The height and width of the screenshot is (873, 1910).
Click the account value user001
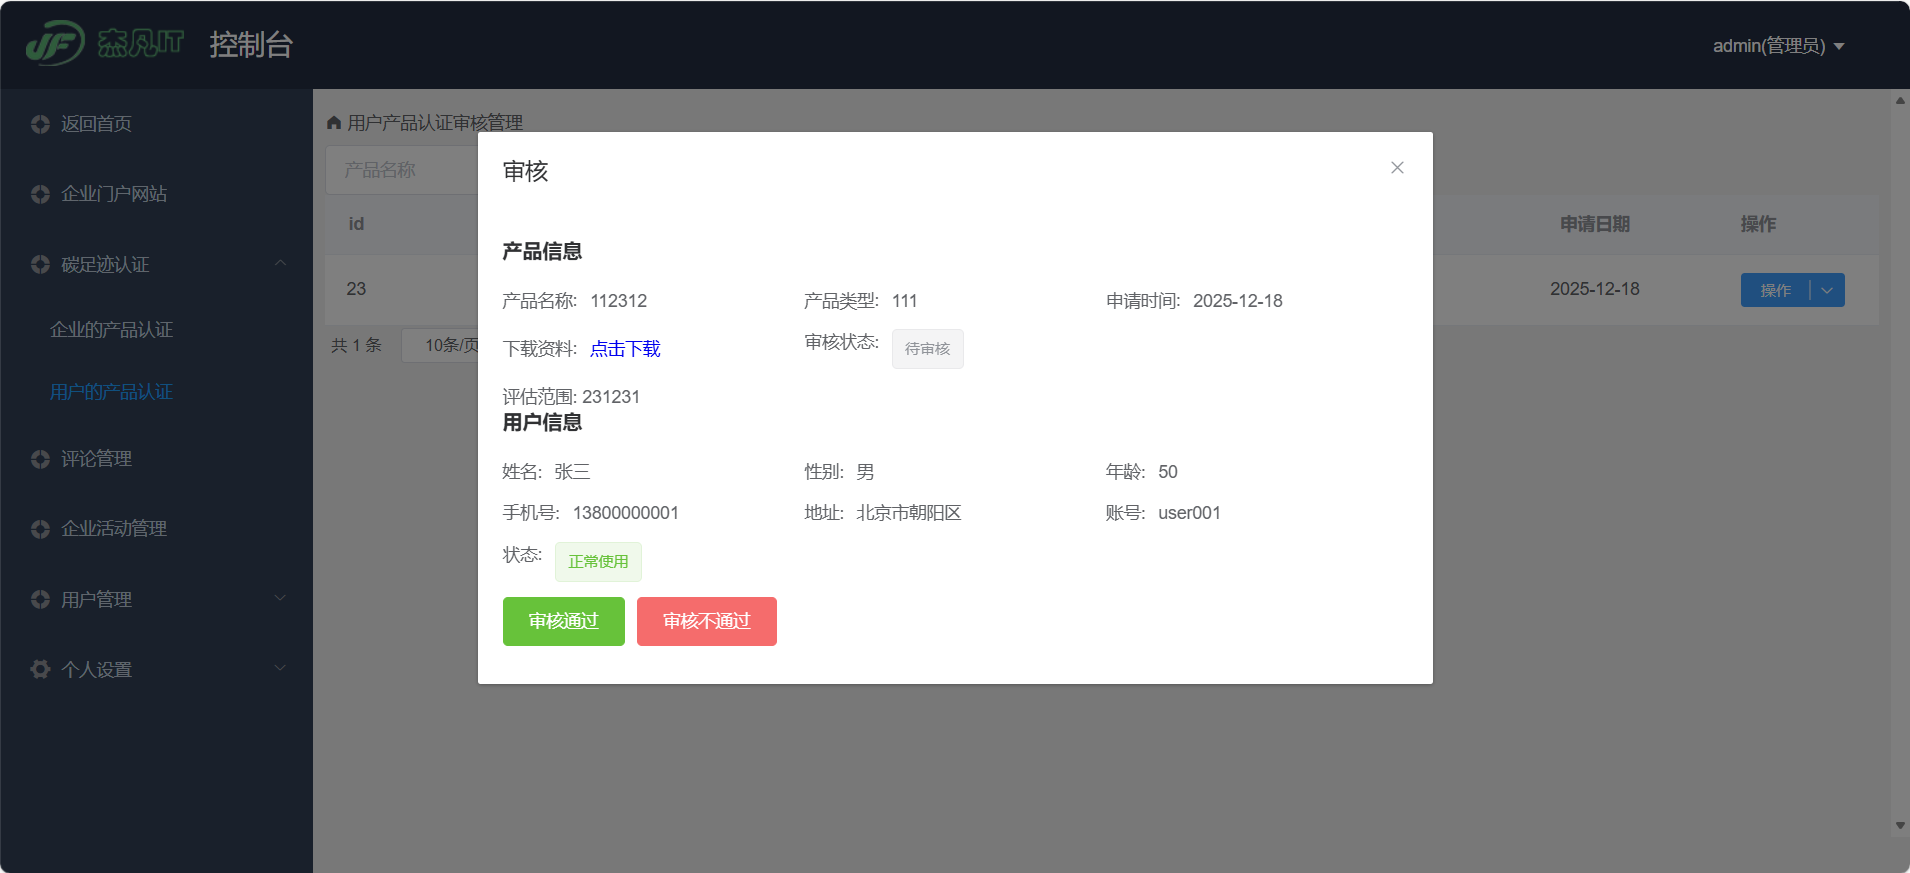(1189, 513)
